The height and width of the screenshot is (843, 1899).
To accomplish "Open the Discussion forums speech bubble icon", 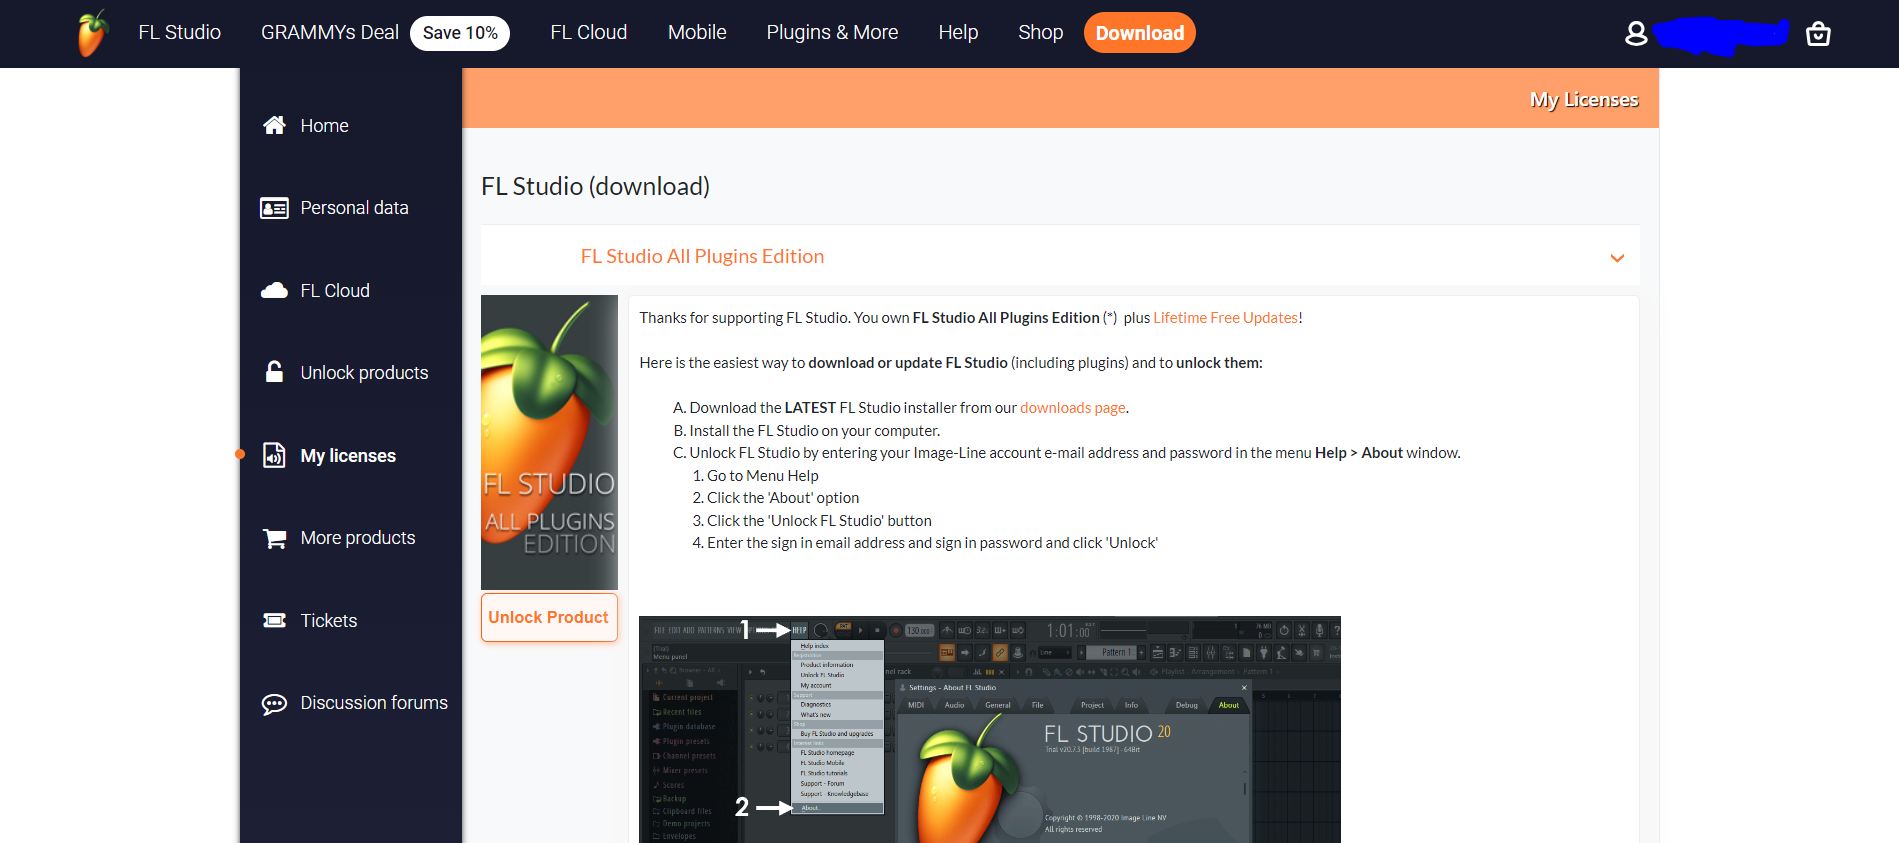I will click(274, 703).
